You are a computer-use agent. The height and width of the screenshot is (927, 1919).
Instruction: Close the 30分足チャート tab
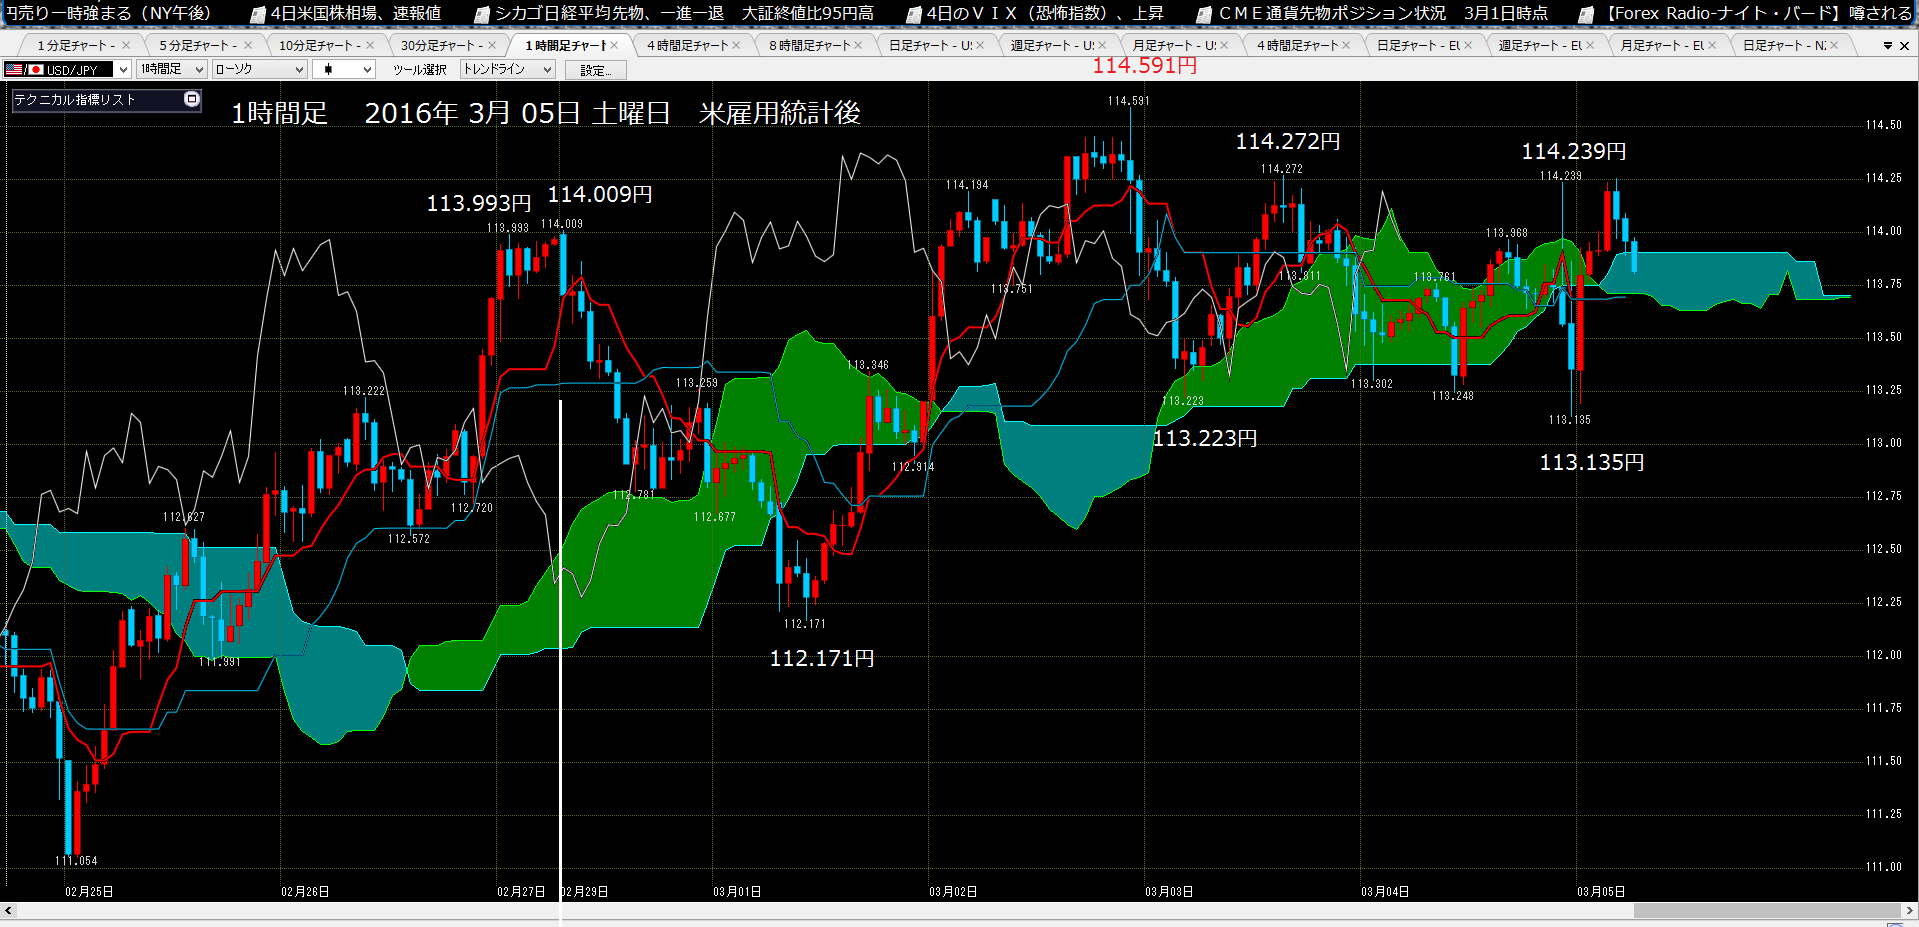tap(492, 46)
